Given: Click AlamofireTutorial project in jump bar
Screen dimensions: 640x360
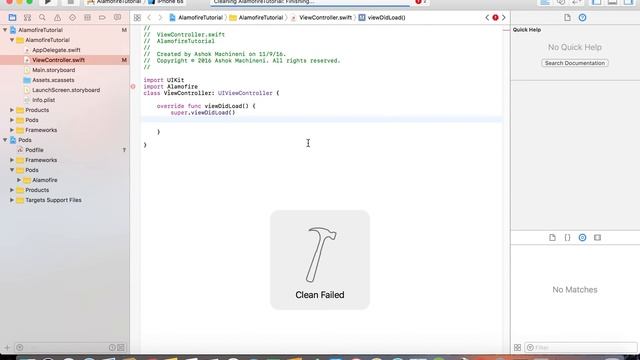Looking at the screenshot, I should 196,18.
